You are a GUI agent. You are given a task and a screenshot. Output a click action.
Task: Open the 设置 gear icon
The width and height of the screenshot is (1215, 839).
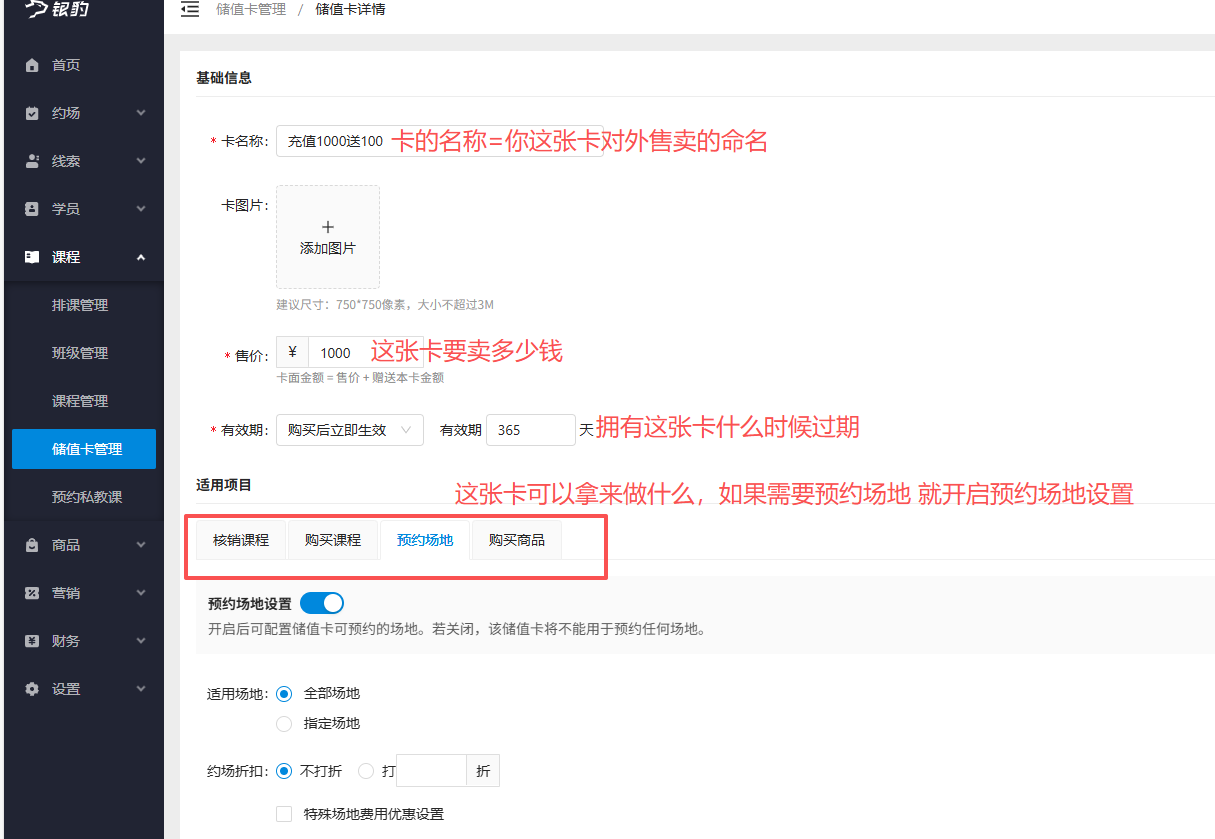[x=33, y=688]
